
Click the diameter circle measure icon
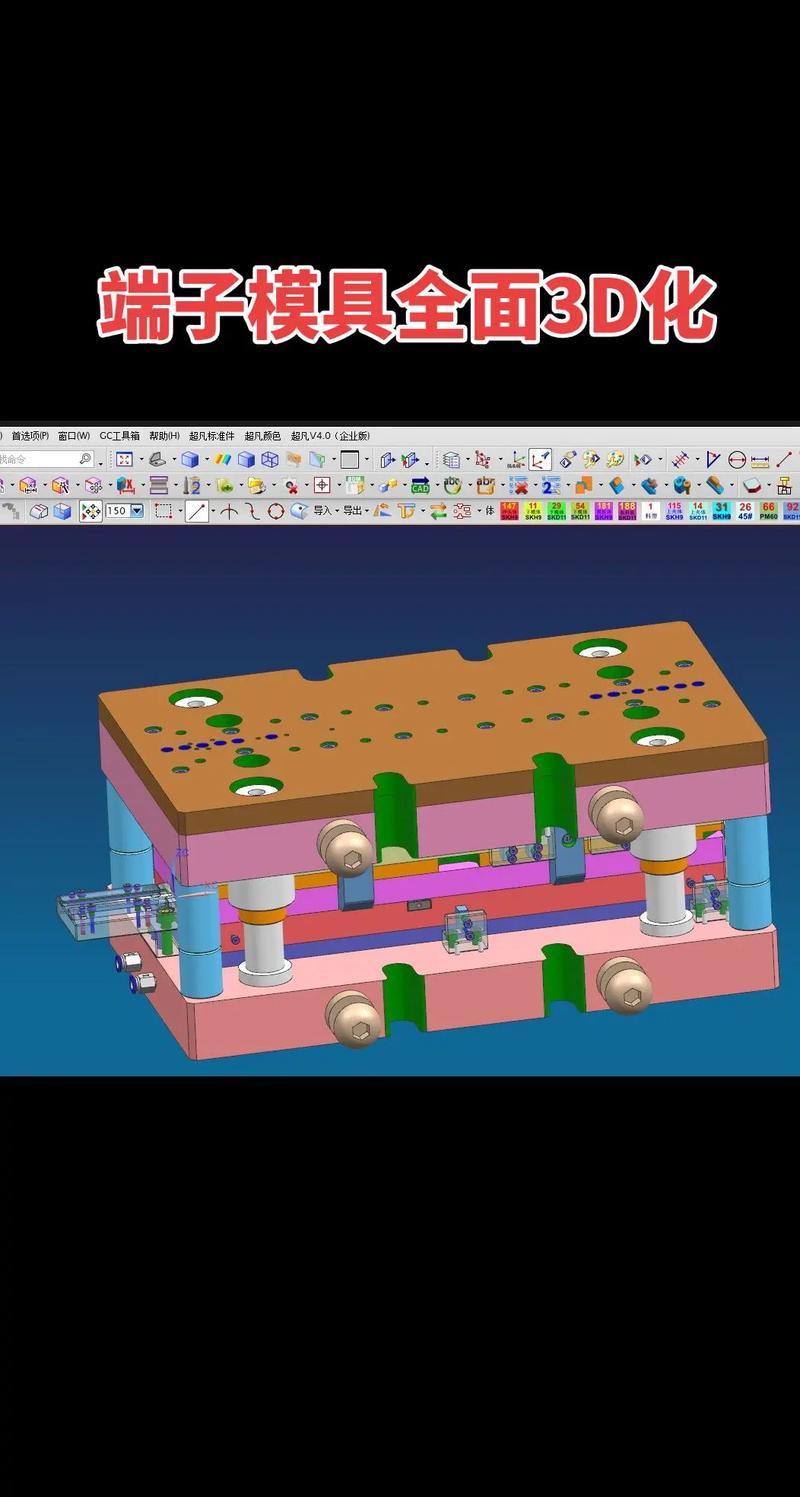(x=737, y=460)
